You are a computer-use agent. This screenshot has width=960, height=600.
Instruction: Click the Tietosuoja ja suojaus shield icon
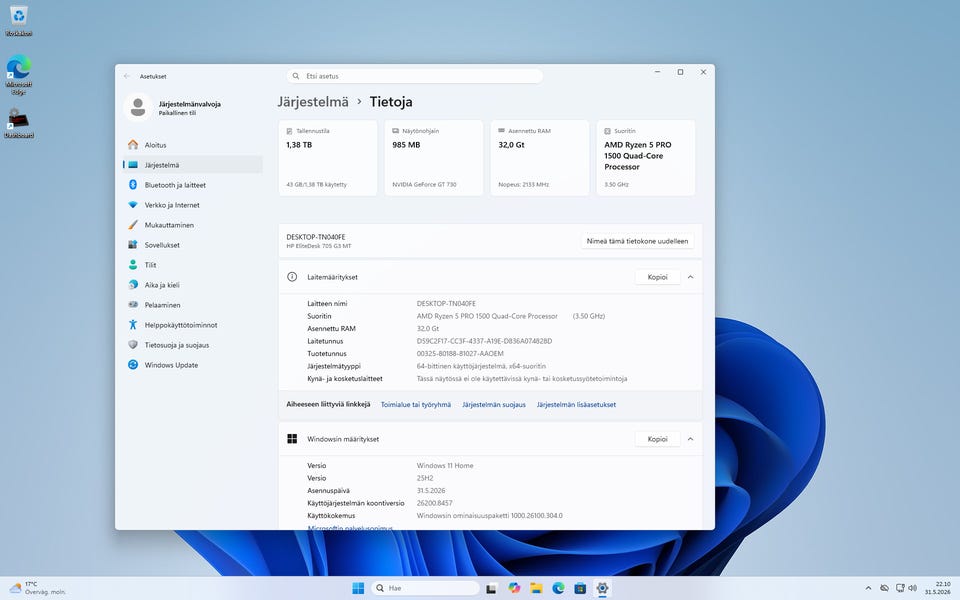[x=133, y=345]
